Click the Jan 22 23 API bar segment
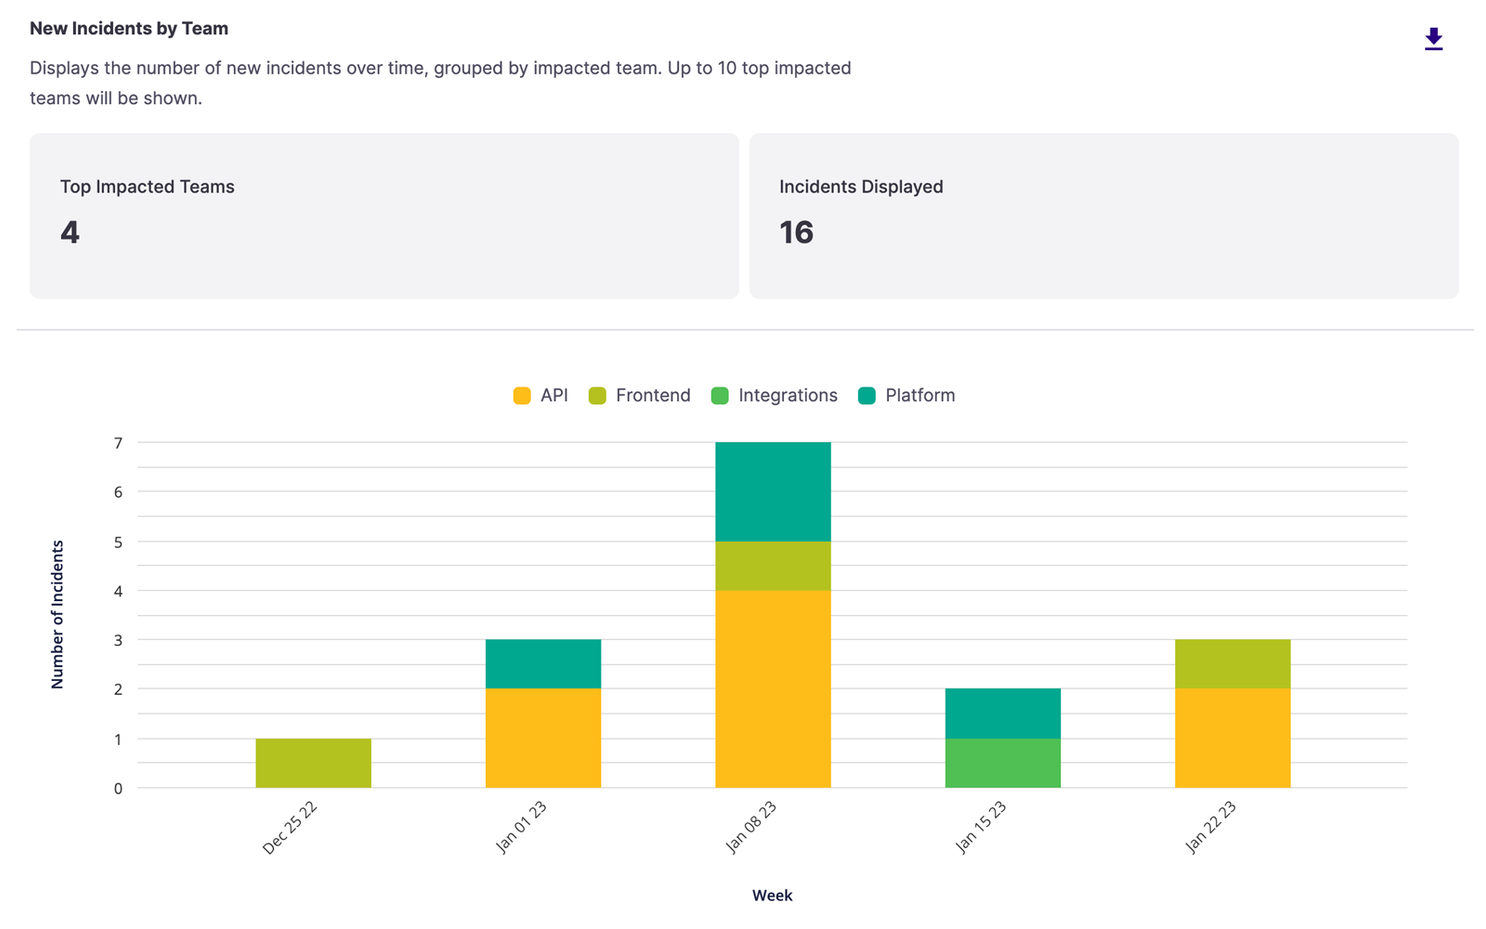Viewport: 1486px width, 929px height. pos(1233,738)
